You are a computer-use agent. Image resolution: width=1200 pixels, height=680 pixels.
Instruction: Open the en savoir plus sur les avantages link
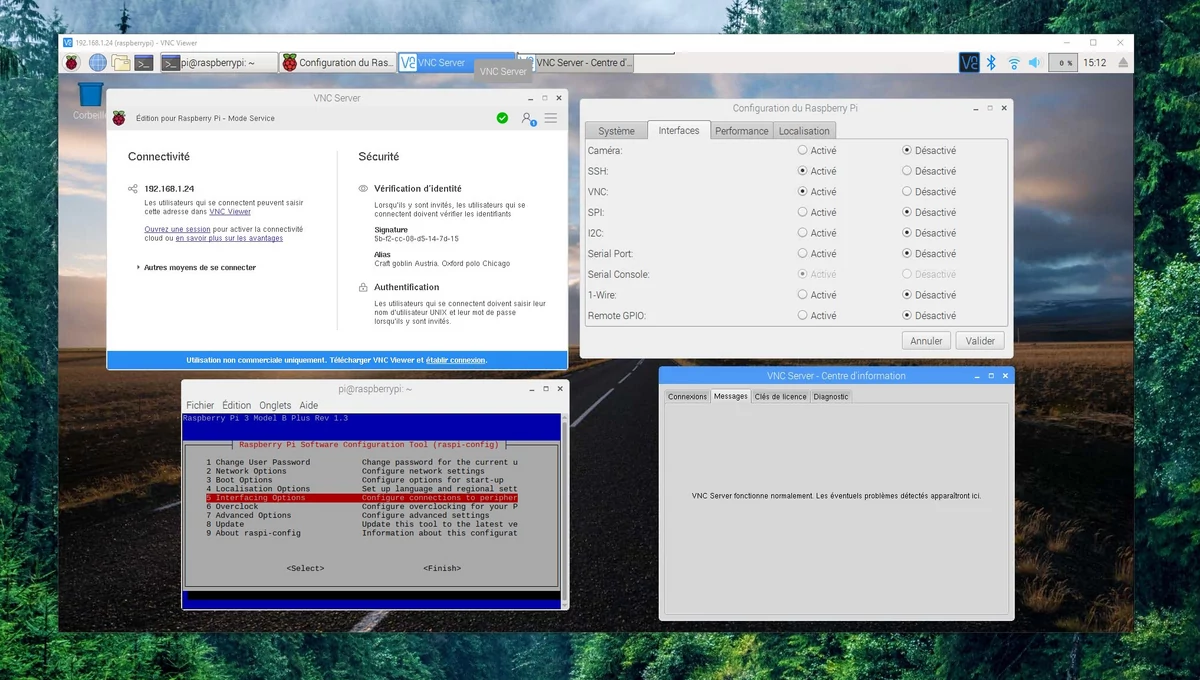pyautogui.click(x=229, y=238)
